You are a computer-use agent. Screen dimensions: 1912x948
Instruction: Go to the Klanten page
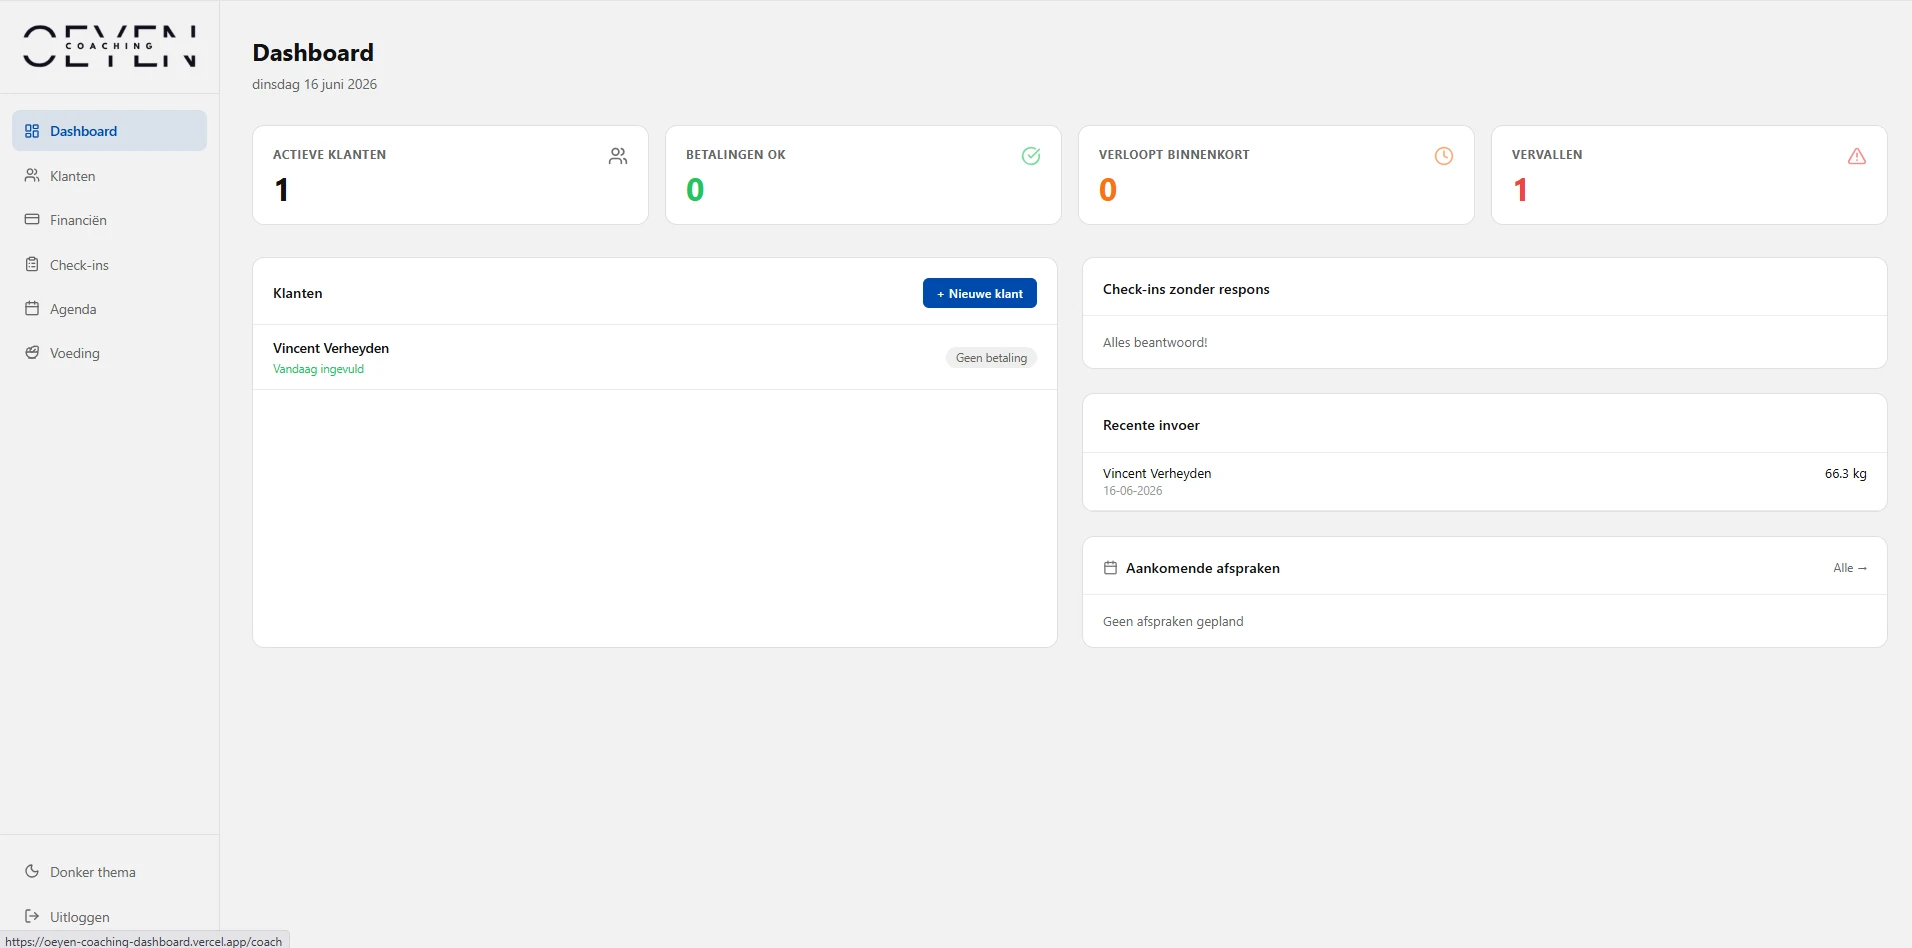tap(109, 176)
